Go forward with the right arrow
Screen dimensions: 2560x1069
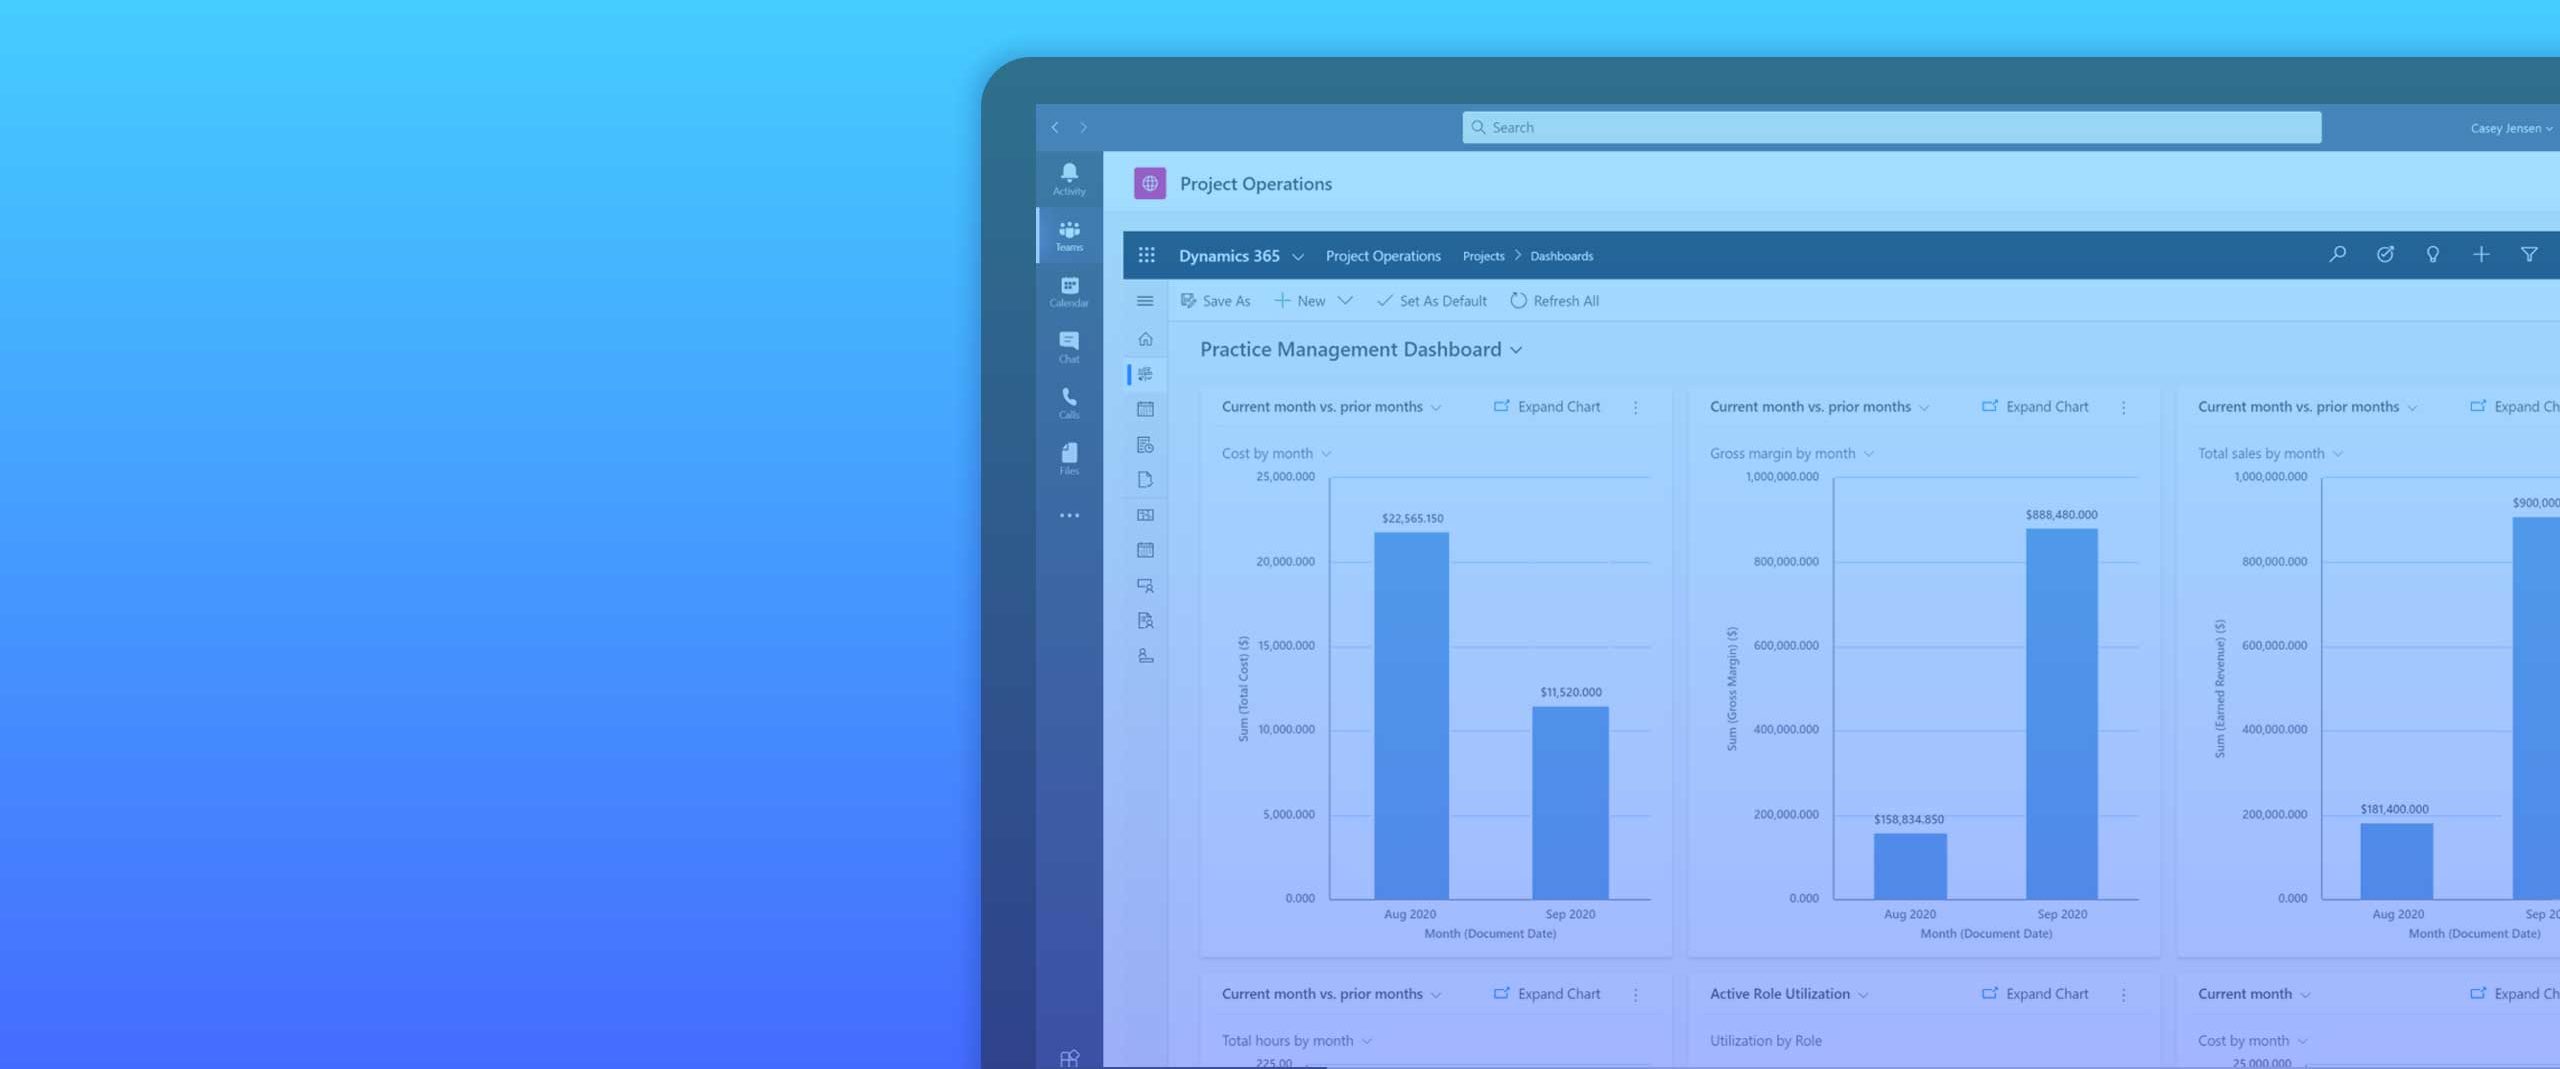[x=1083, y=127]
